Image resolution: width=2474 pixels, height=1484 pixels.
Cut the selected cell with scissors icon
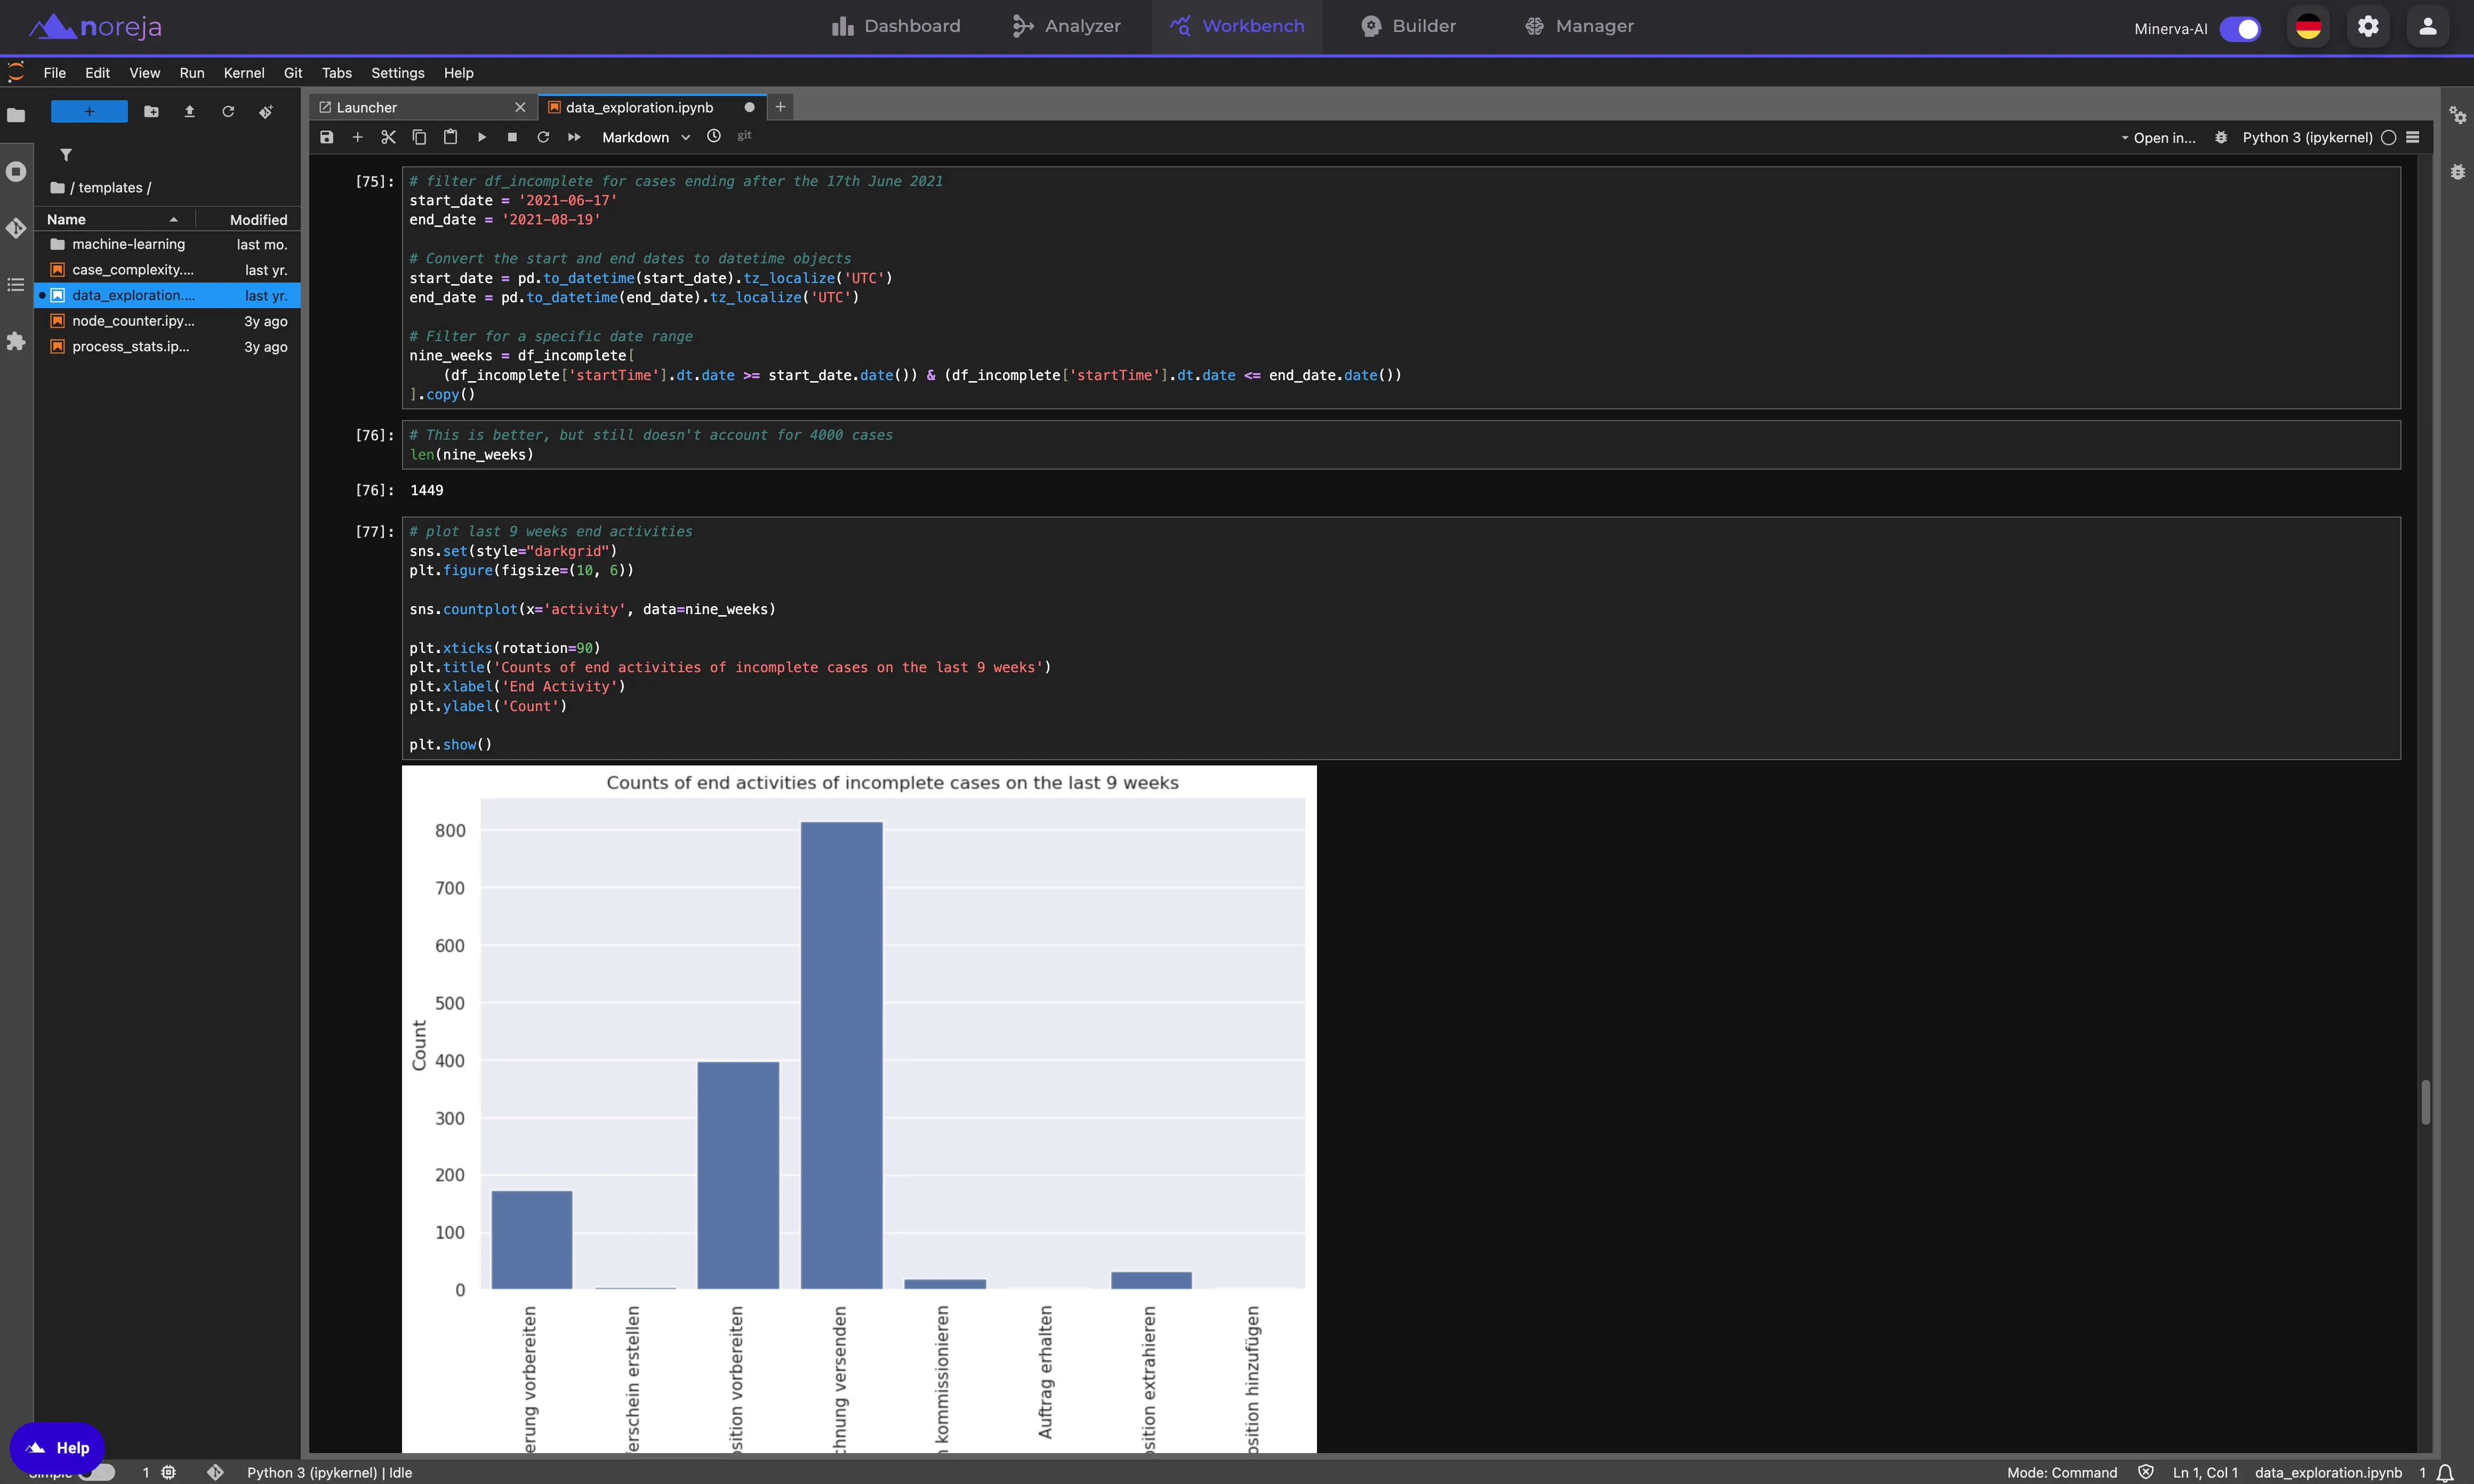[x=388, y=137]
